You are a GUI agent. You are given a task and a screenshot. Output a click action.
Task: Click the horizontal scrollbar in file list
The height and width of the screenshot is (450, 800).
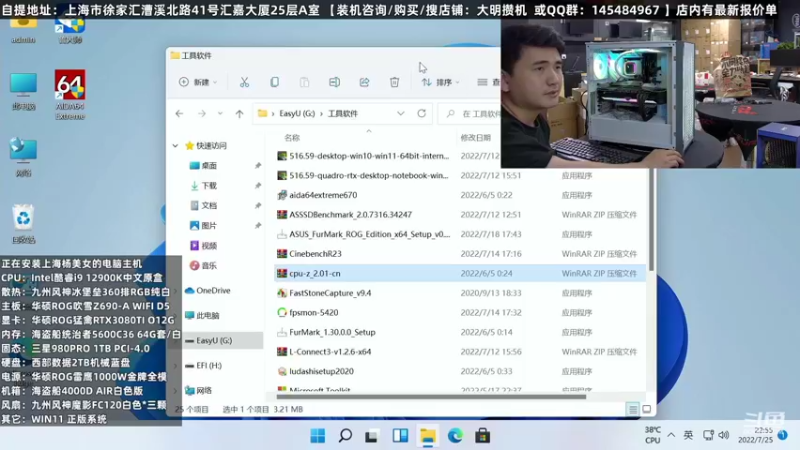click(431, 397)
